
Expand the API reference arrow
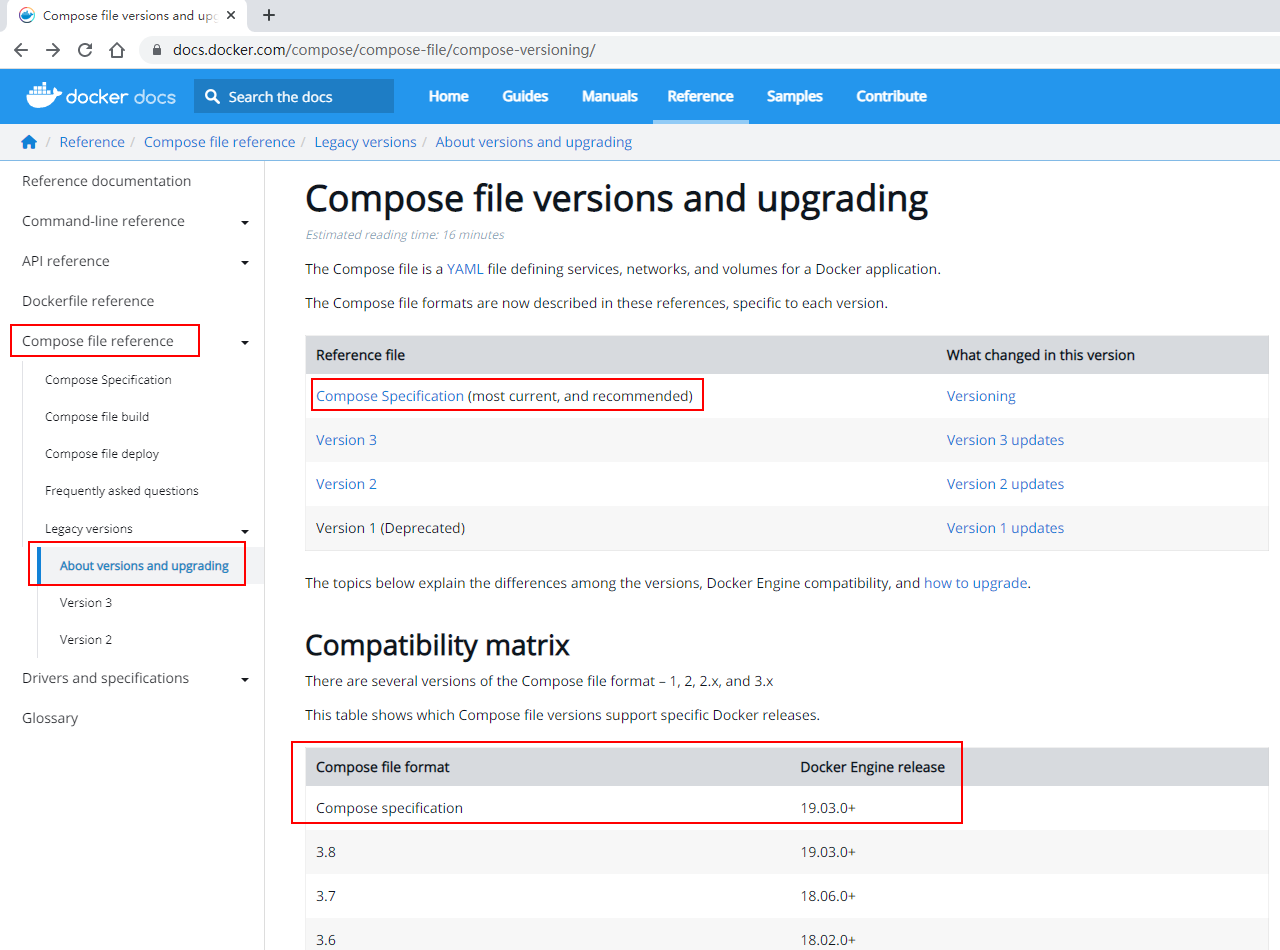245,263
